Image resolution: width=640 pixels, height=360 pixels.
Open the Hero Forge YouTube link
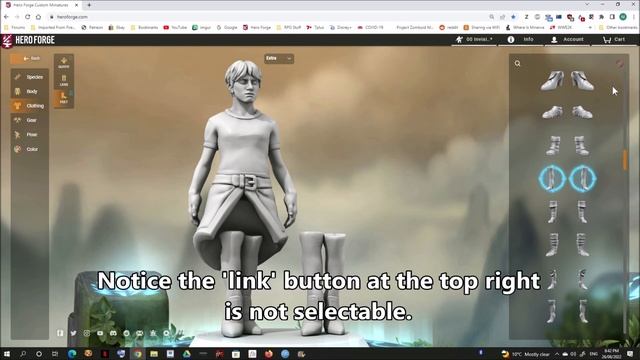[x=100, y=333]
